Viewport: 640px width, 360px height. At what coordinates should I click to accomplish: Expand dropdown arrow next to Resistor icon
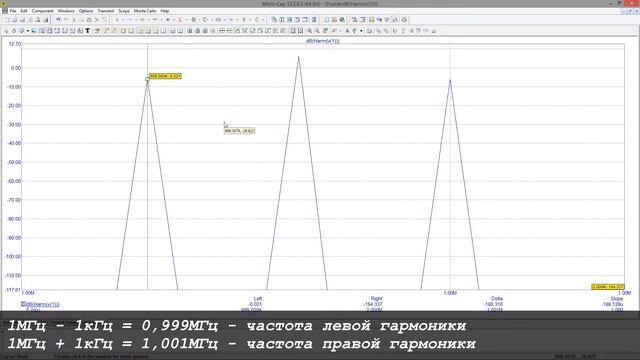[136, 20]
